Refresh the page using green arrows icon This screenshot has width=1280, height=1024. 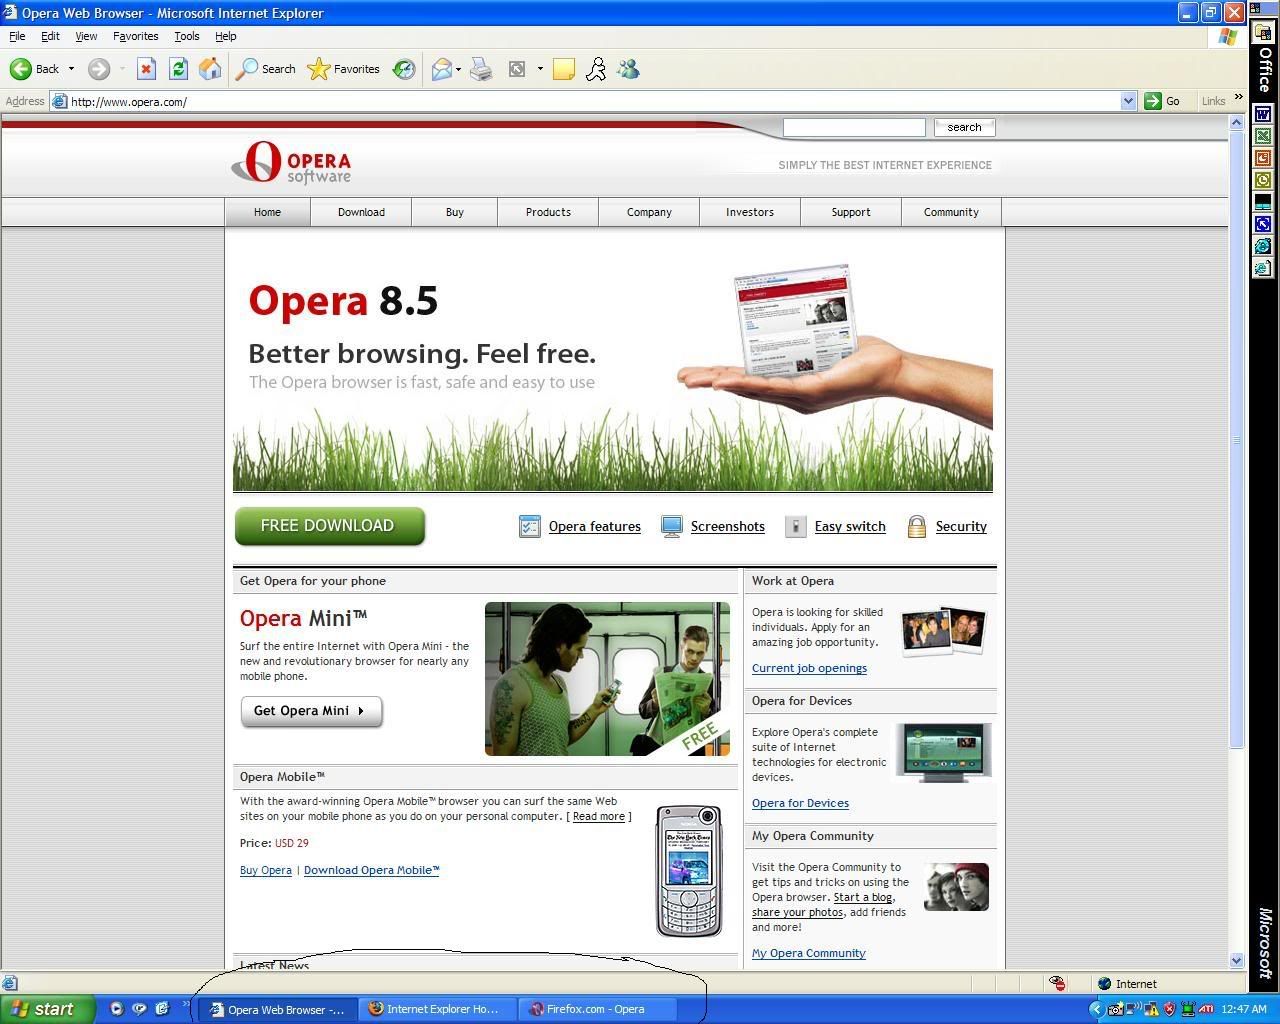pos(178,69)
